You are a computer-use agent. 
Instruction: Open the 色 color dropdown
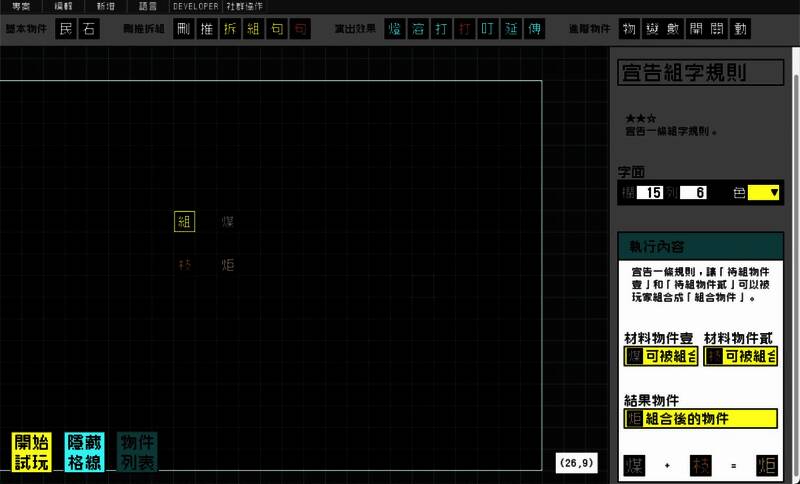coord(763,193)
